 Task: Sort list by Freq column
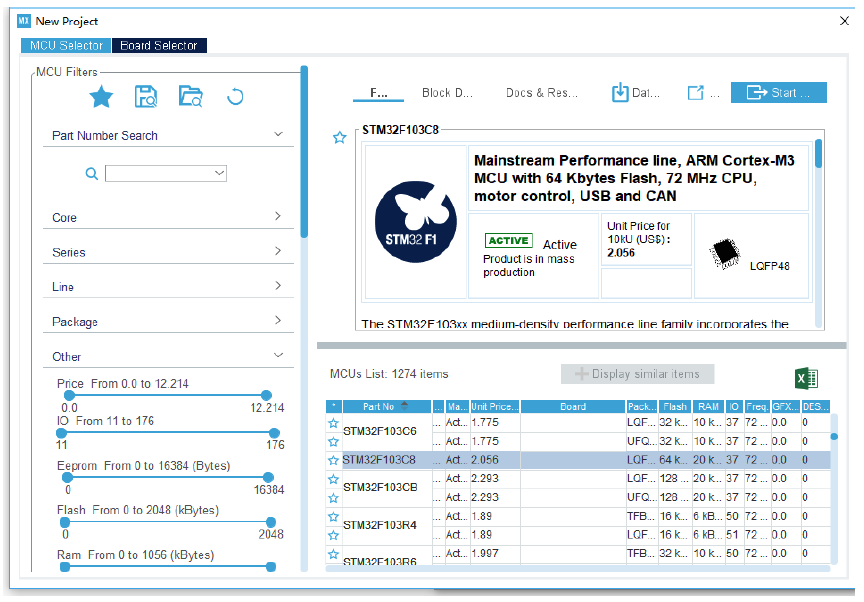[757, 406]
